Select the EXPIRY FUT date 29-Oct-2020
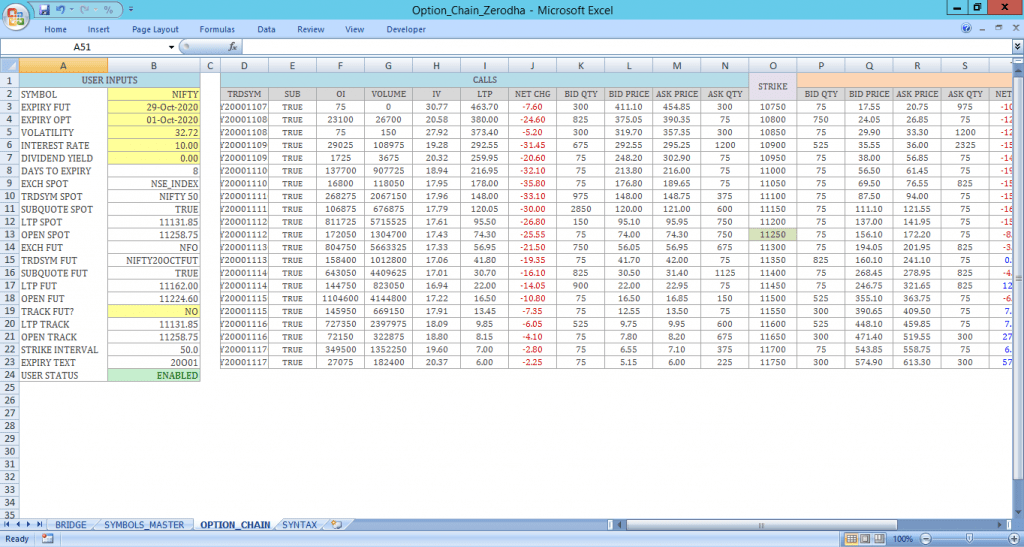This screenshot has height=547, width=1024. pos(154,107)
